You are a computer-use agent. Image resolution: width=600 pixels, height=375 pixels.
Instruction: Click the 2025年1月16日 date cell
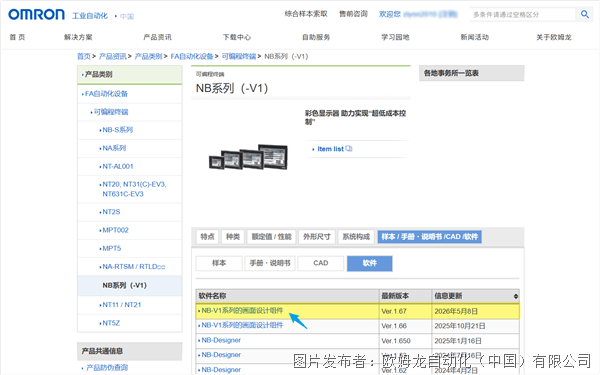(x=475, y=341)
